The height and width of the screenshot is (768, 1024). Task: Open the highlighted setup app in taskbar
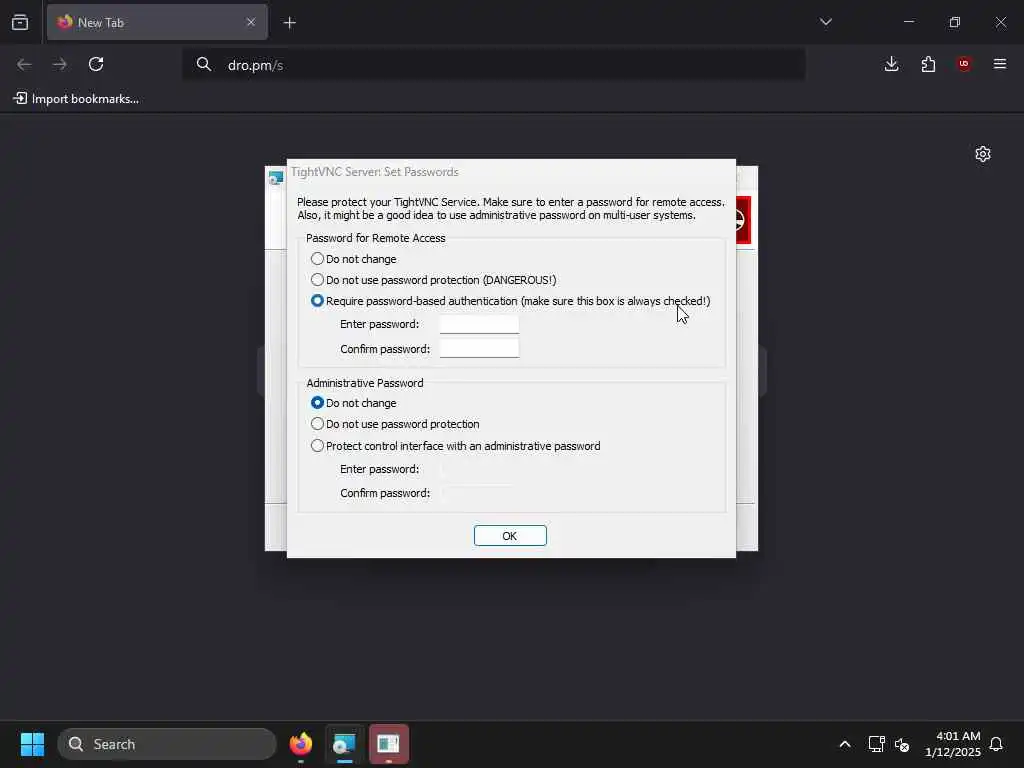(389, 744)
